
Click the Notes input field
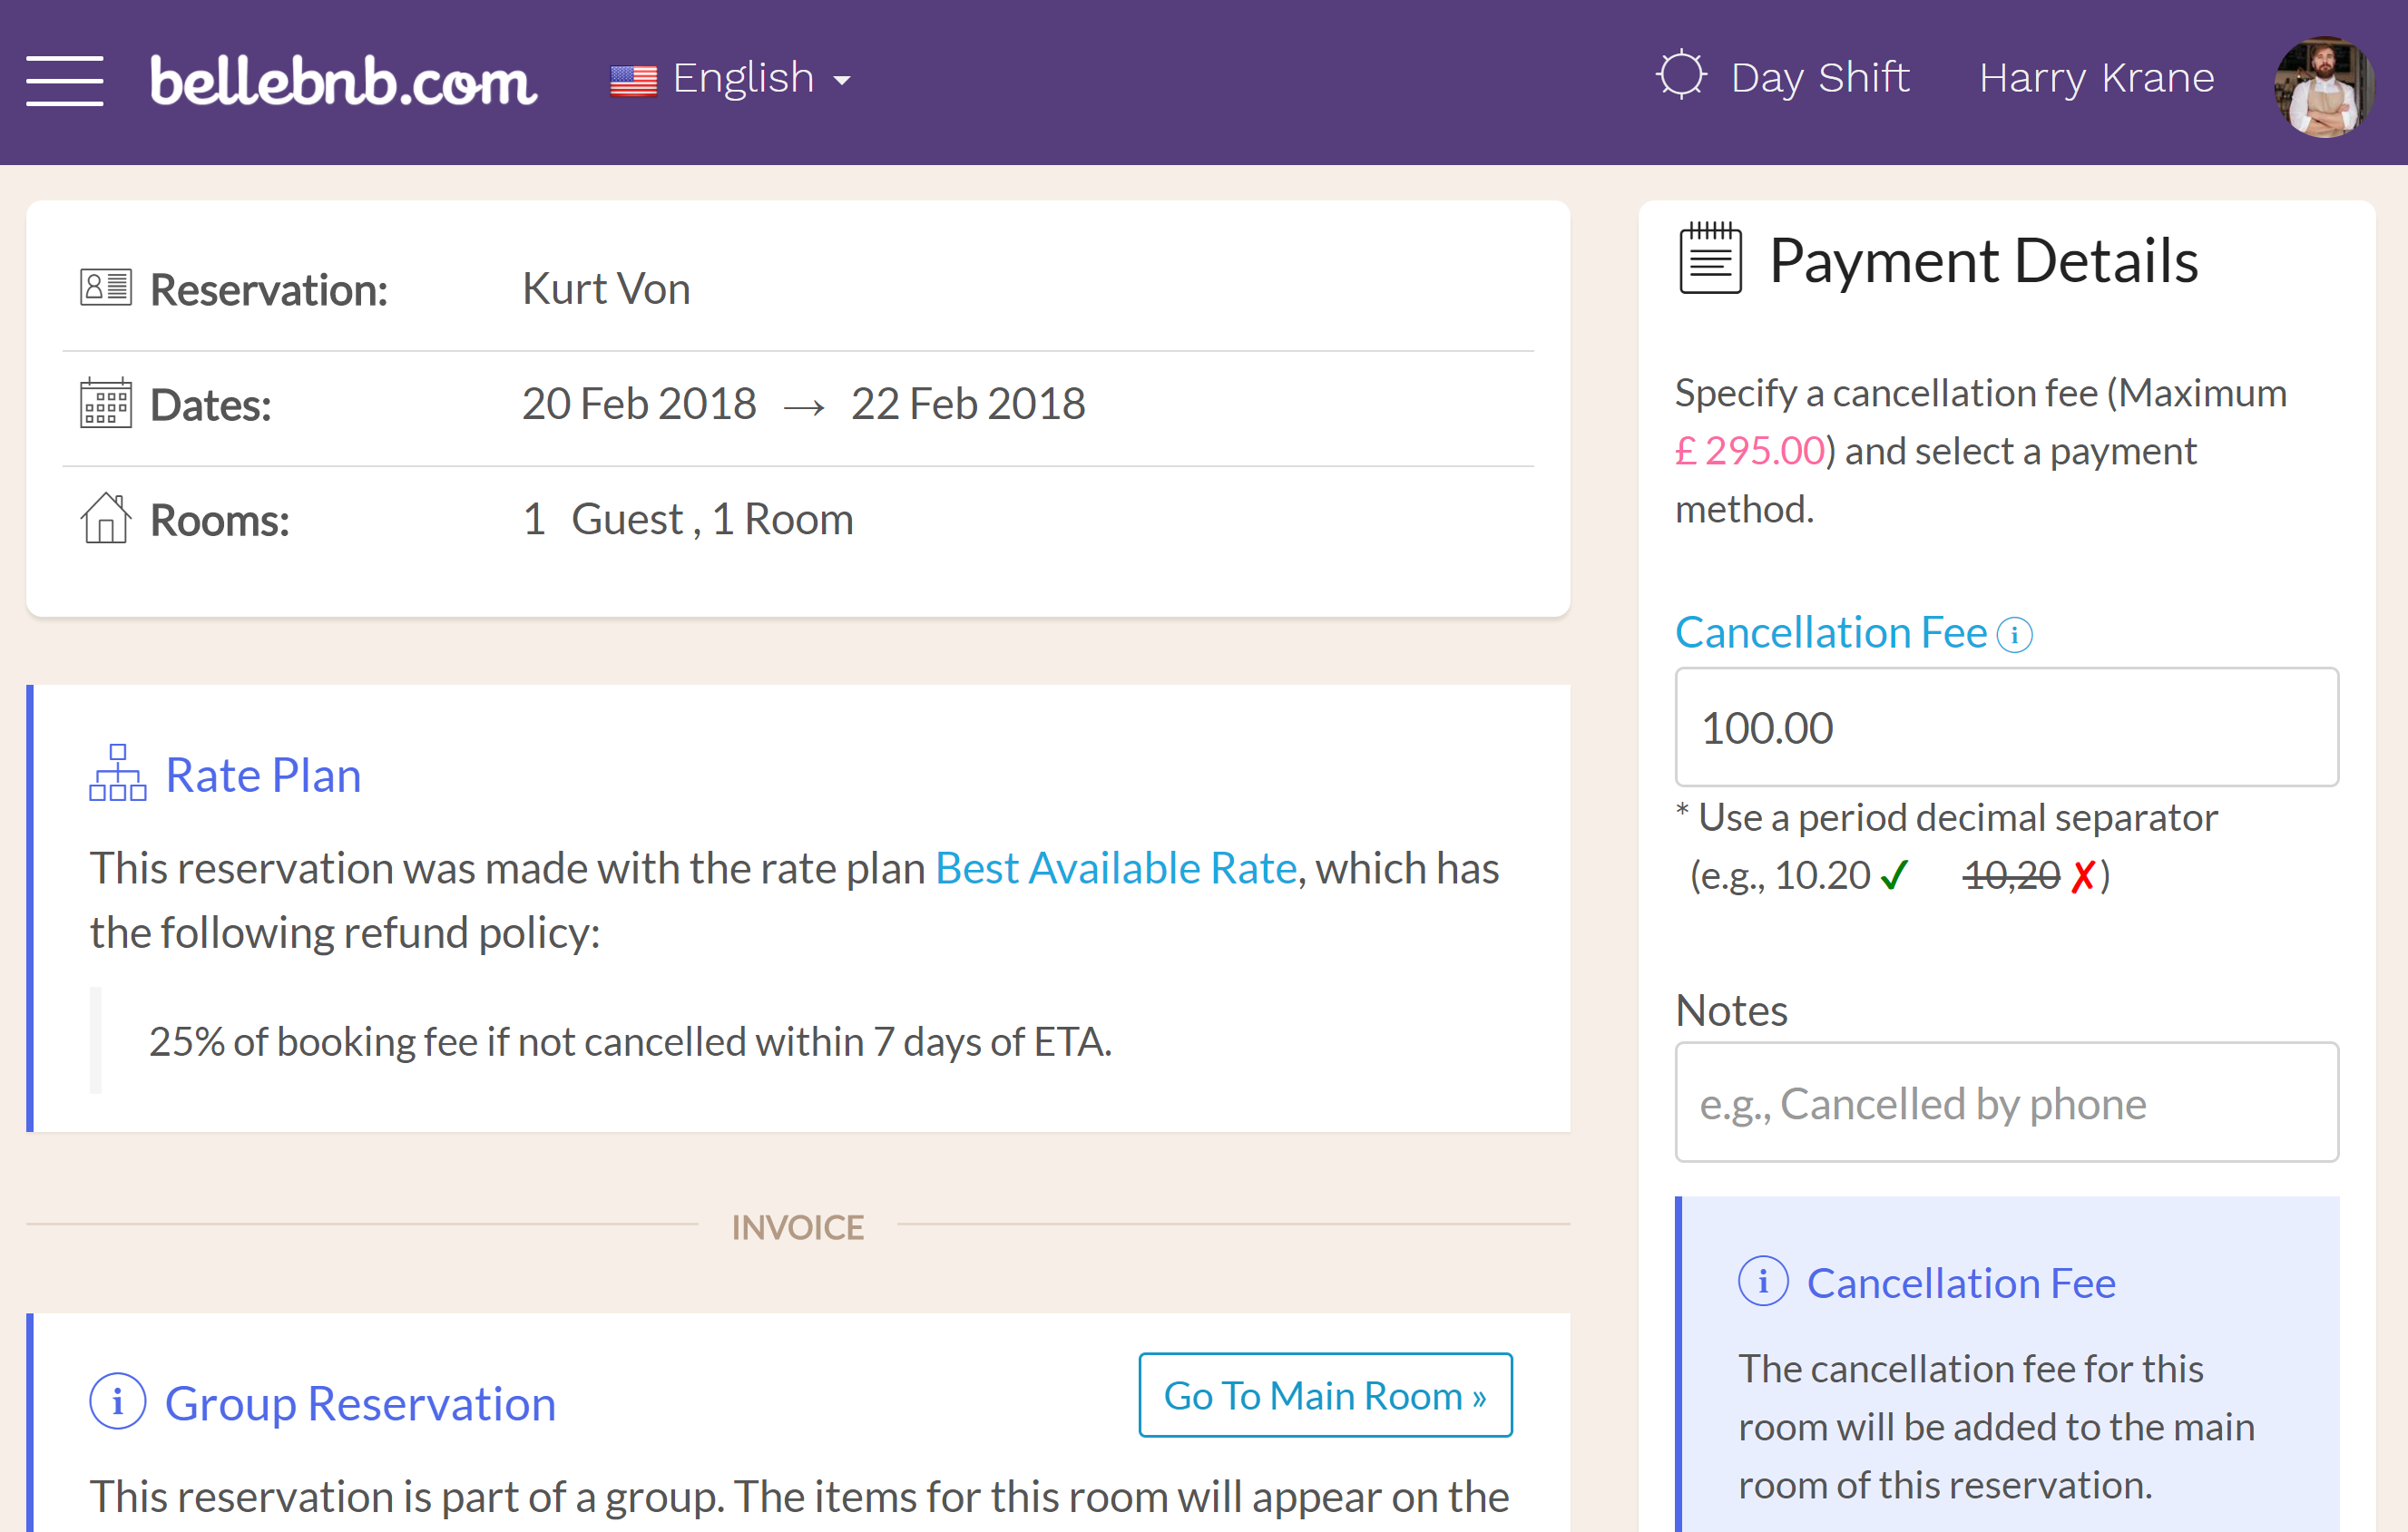click(x=2008, y=1102)
